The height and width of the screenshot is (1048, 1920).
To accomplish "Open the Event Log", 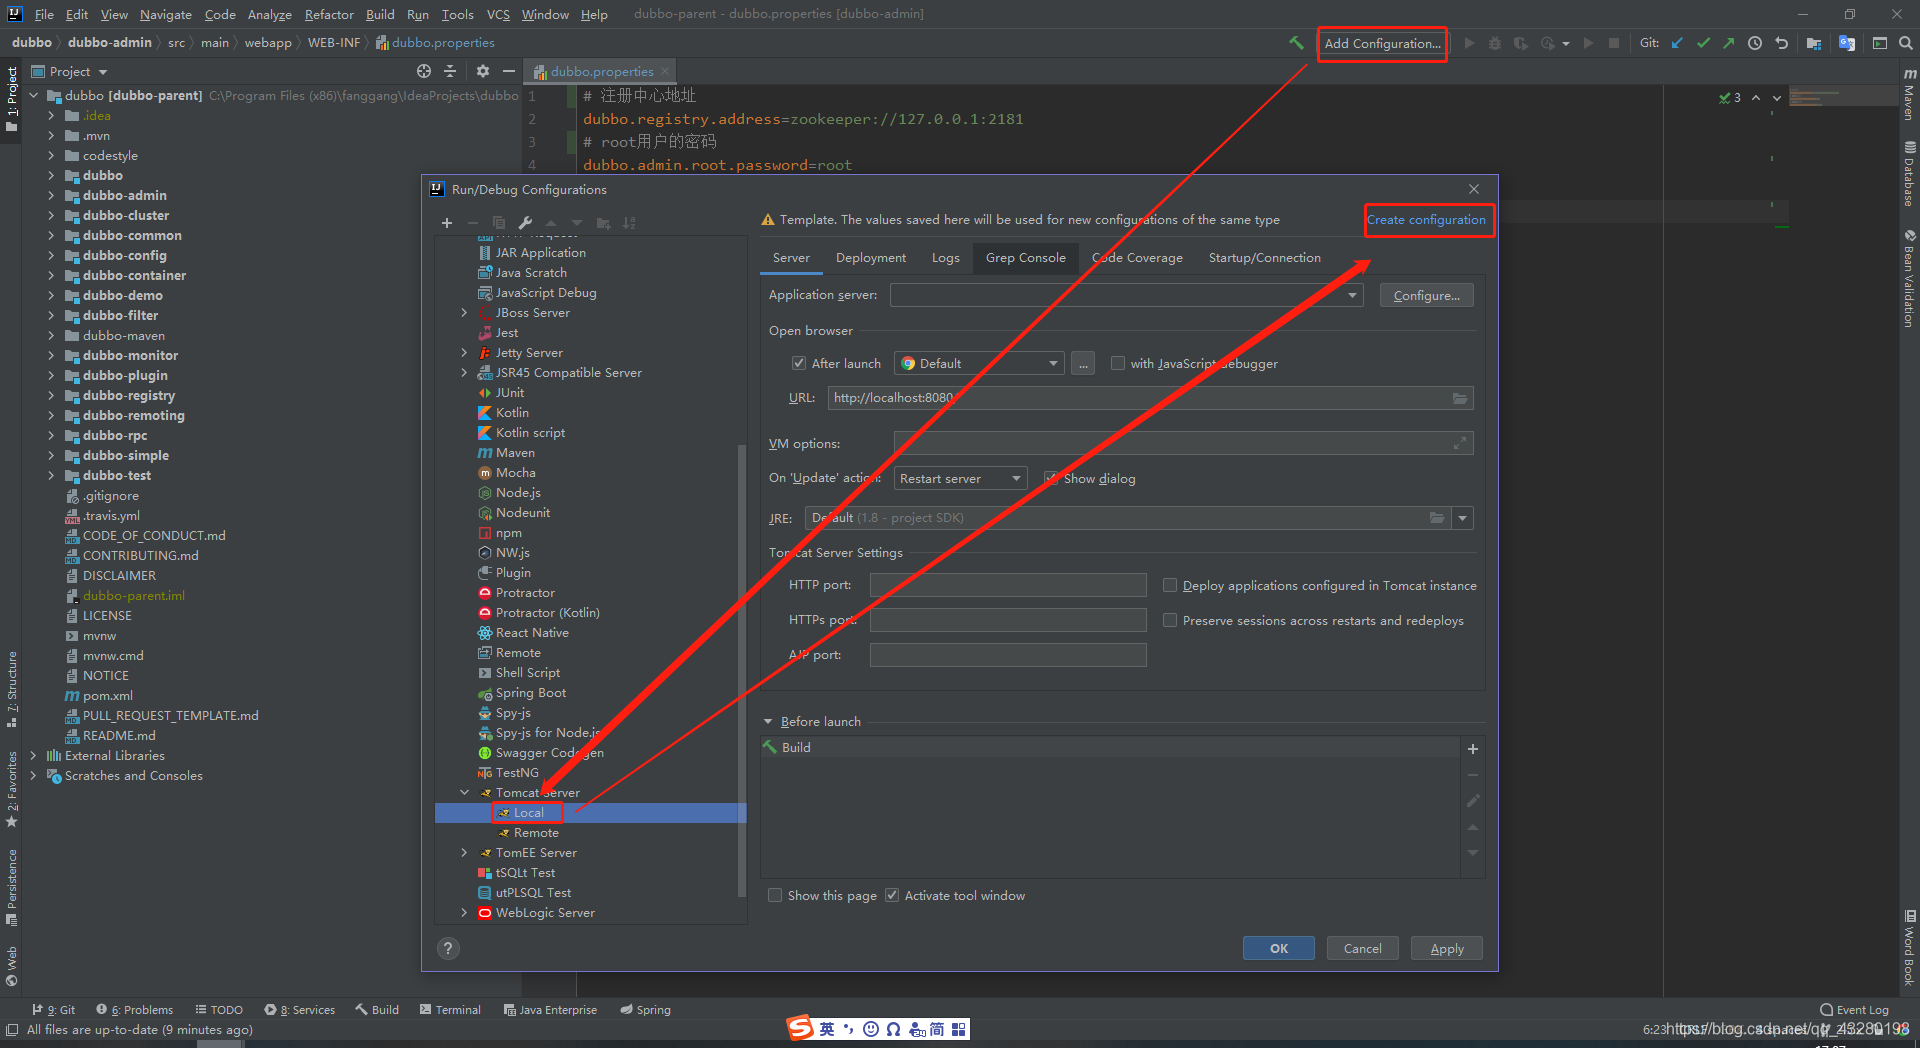I will pyautogui.click(x=1855, y=1010).
